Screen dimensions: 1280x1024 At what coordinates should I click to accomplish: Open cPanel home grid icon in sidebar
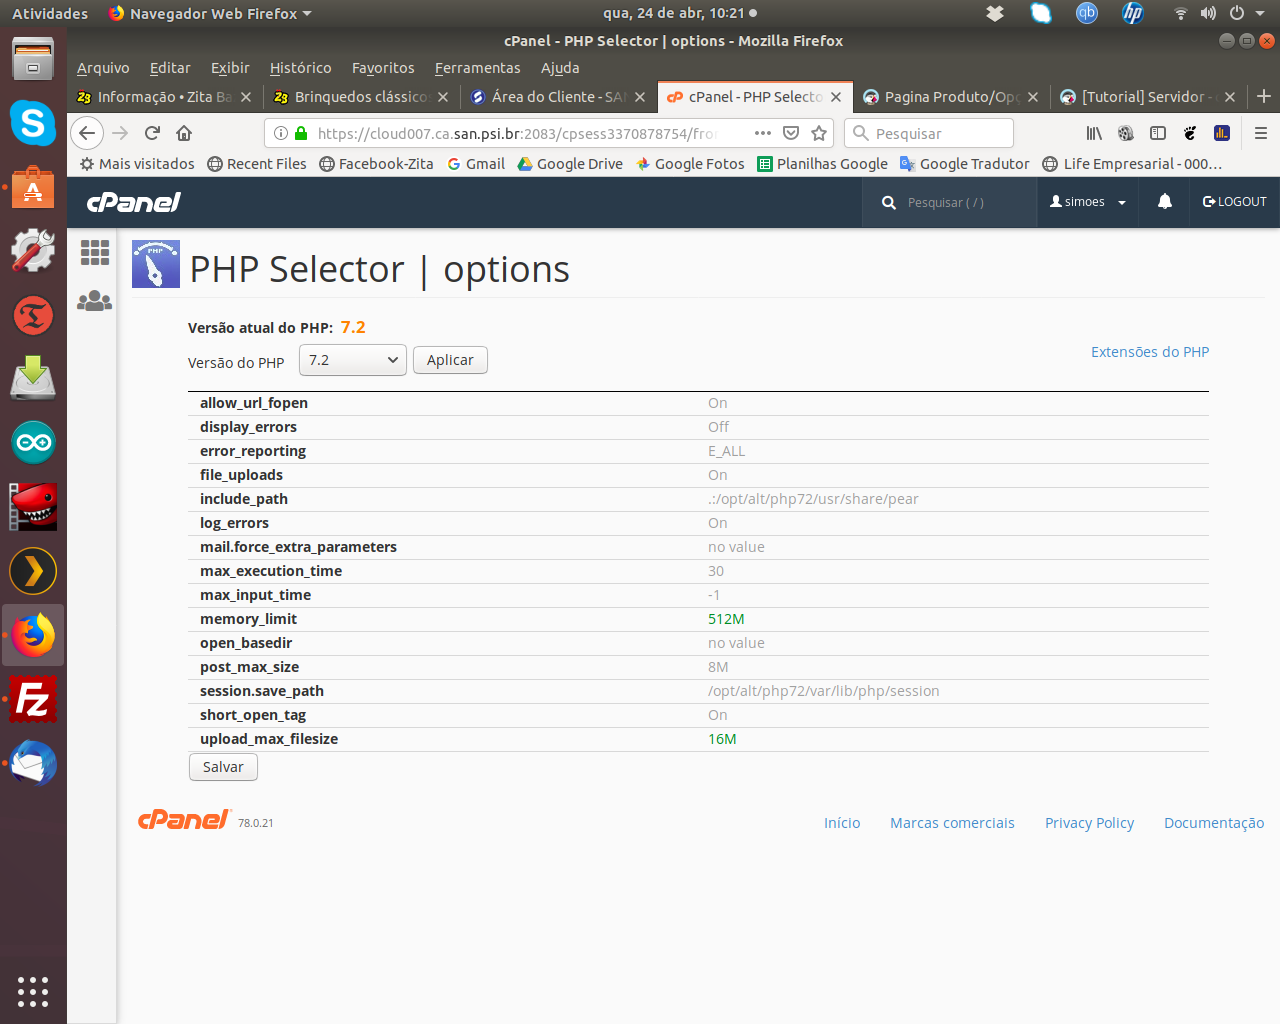pyautogui.click(x=95, y=253)
